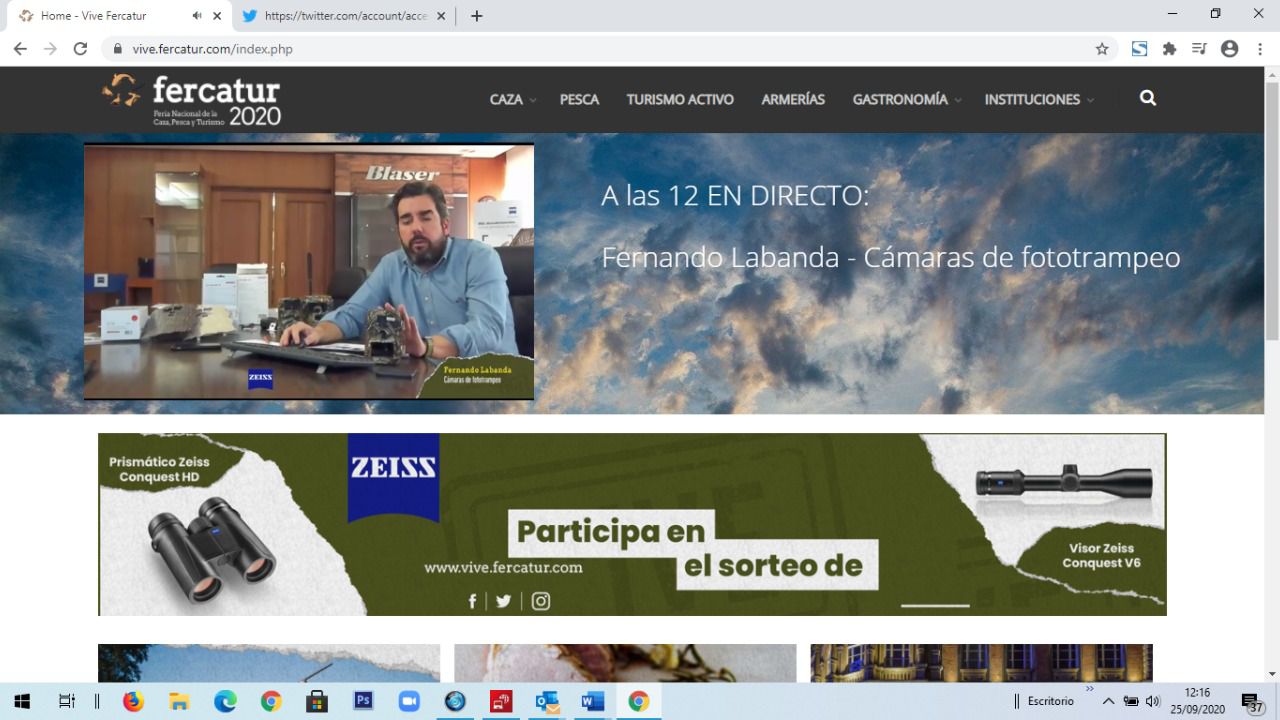This screenshot has height=720, width=1280.
Task: View site security lock information
Action: click(x=118, y=48)
